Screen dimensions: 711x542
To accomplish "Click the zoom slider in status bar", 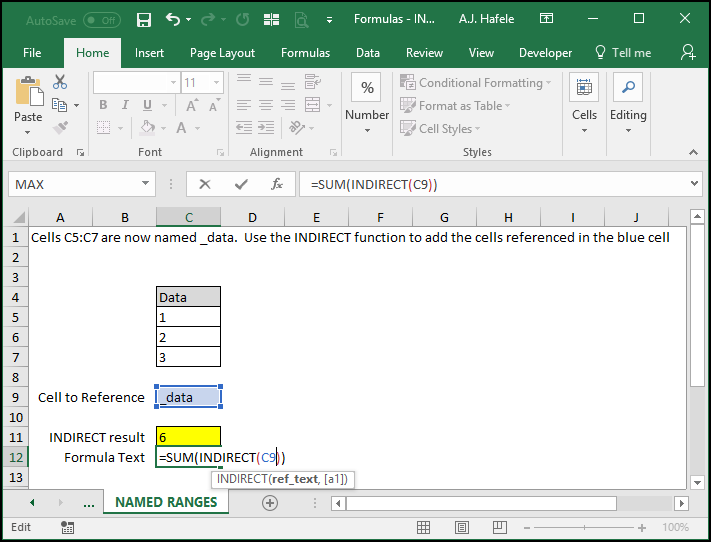I will pos(584,527).
